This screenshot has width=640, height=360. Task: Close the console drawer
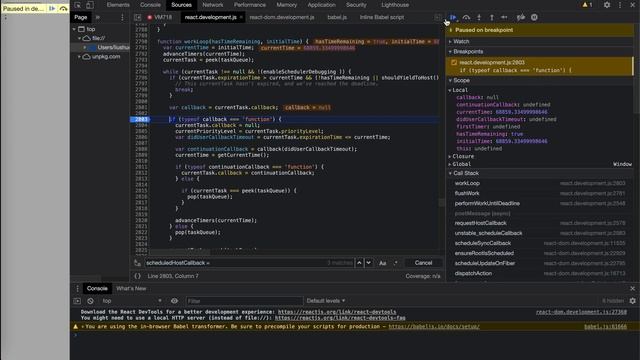click(x=633, y=289)
